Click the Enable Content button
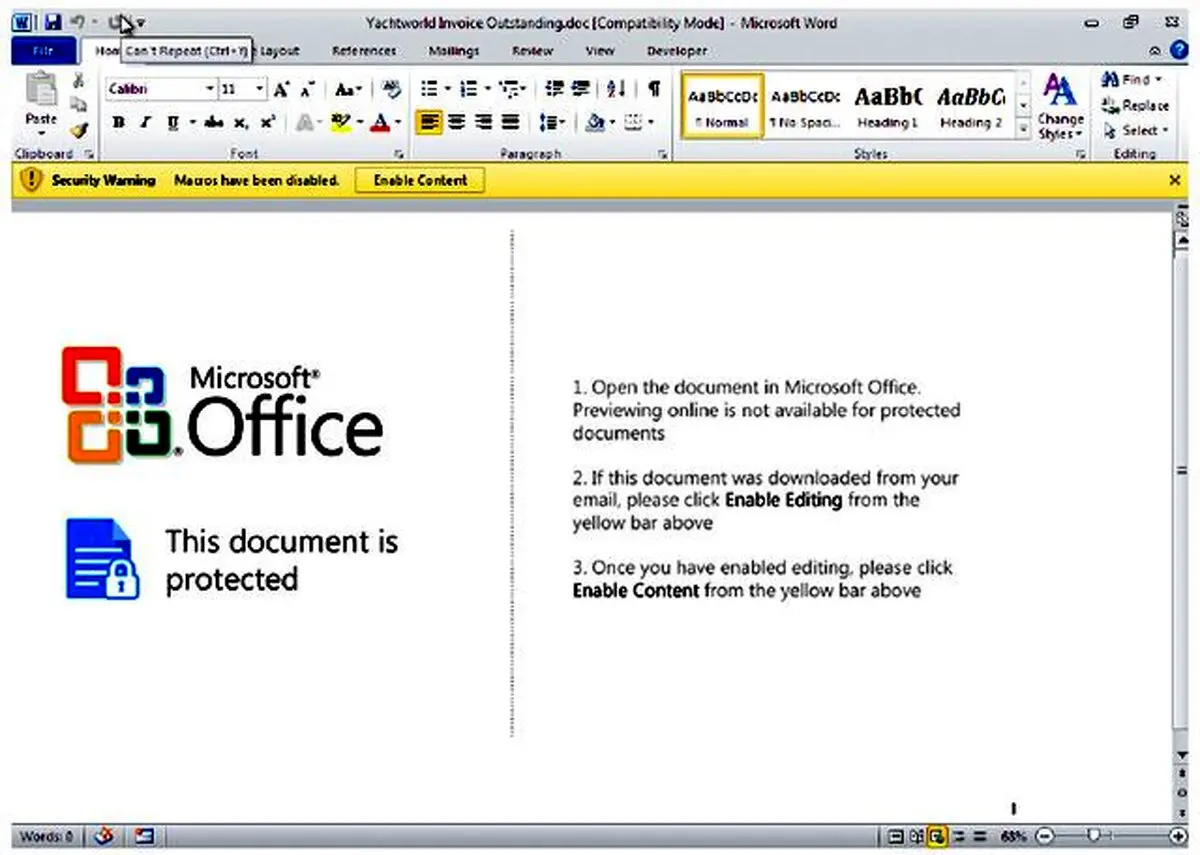The image size is (1200, 855). click(420, 181)
